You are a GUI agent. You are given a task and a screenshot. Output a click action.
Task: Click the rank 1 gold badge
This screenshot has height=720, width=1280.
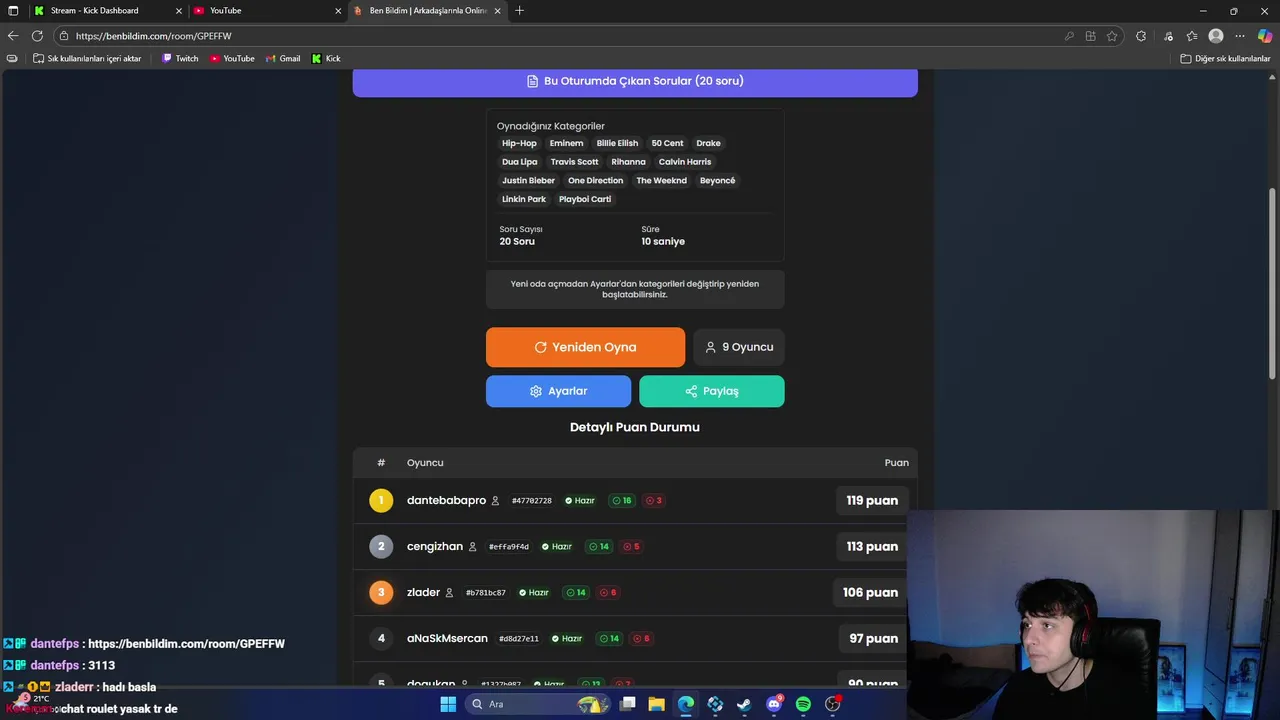381,500
